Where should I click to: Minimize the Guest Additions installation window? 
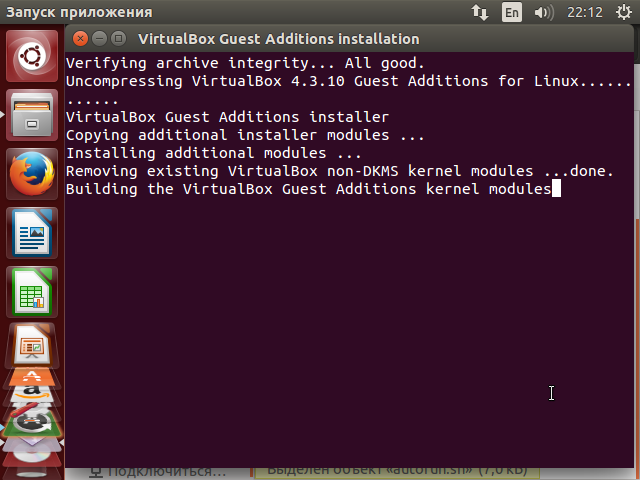[99, 39]
